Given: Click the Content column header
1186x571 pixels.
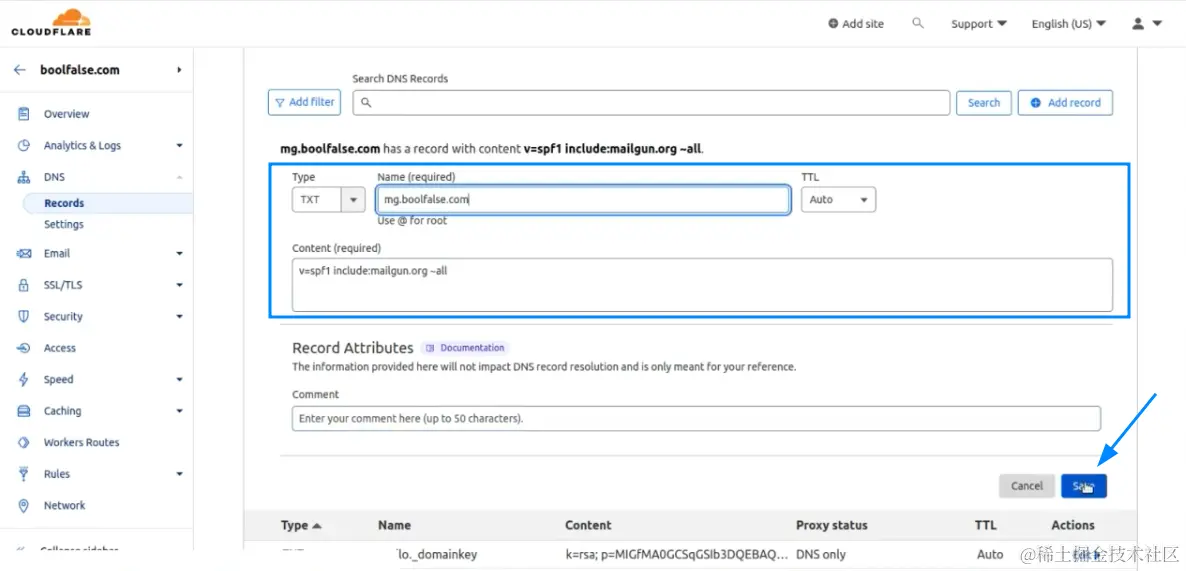Looking at the screenshot, I should tap(588, 525).
